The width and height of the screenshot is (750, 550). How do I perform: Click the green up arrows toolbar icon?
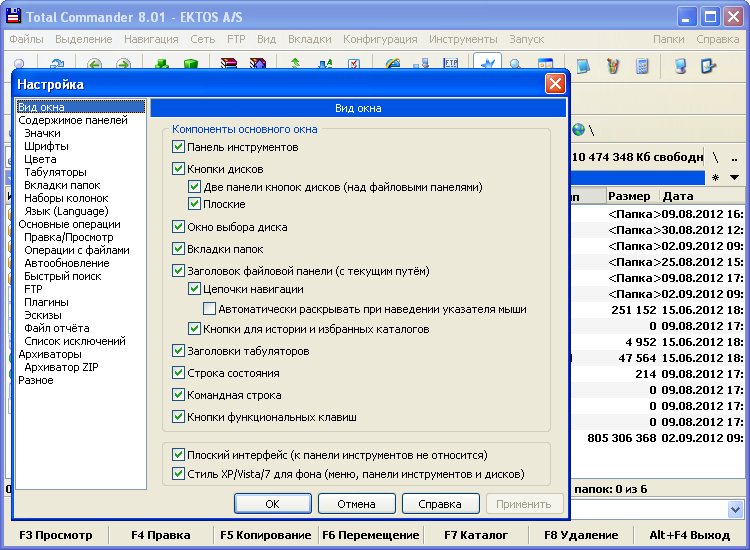coord(295,64)
